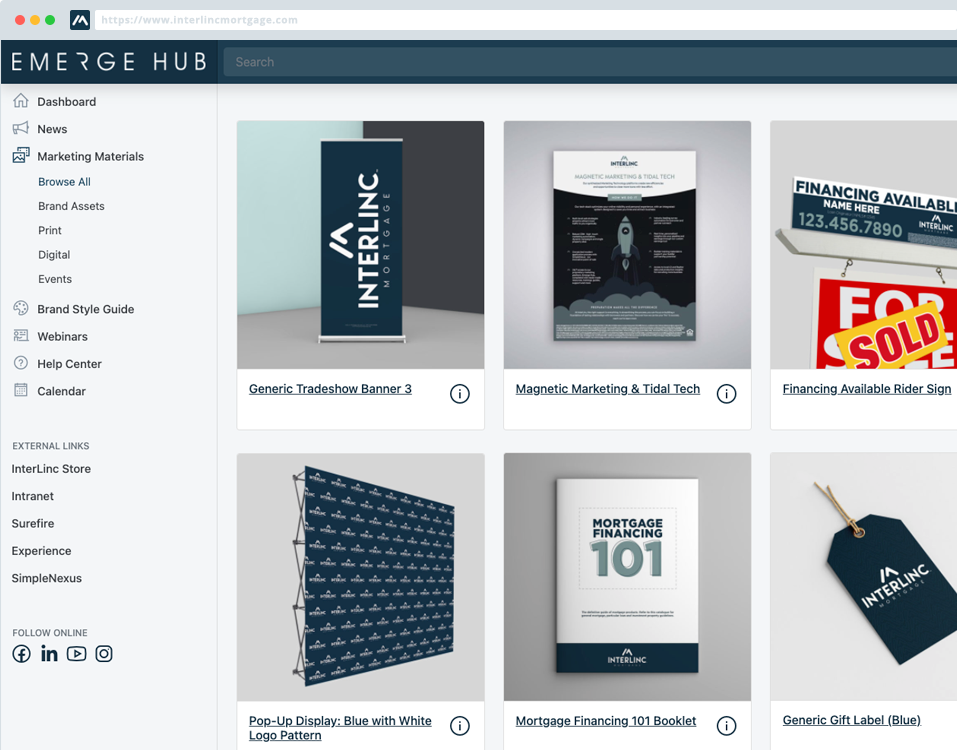Open Mortgage Financing 101 Booklet link
The image size is (957, 750).
[x=605, y=721]
